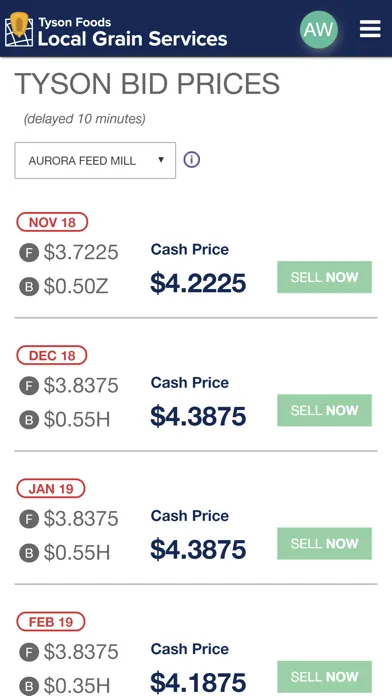Viewport: 392px width, 696px height.
Task: Click the F futures icon for NOV 18
Action: point(29,253)
